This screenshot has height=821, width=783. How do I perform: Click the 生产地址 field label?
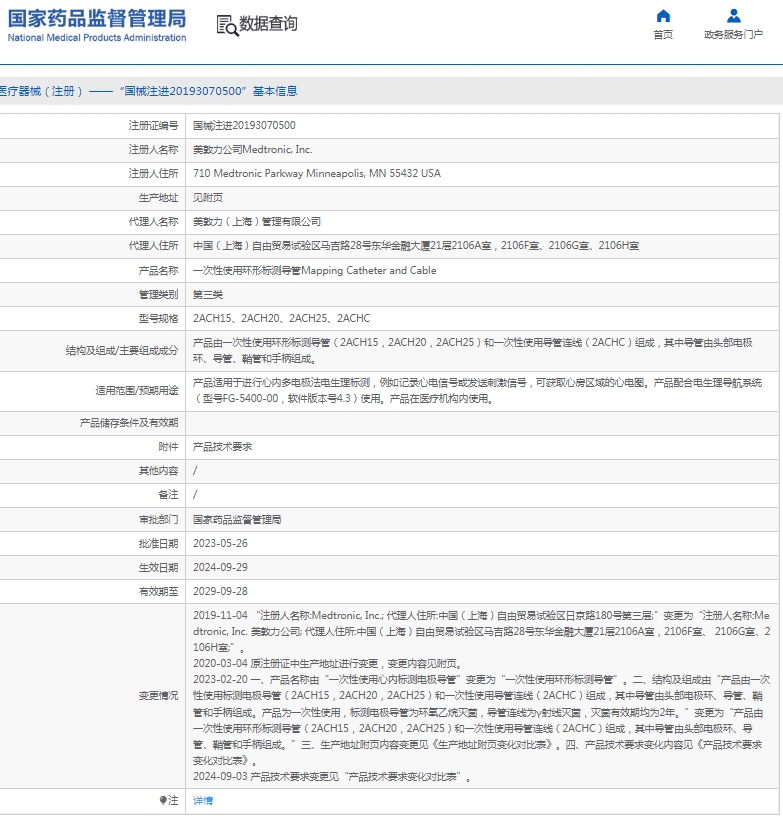click(x=158, y=197)
